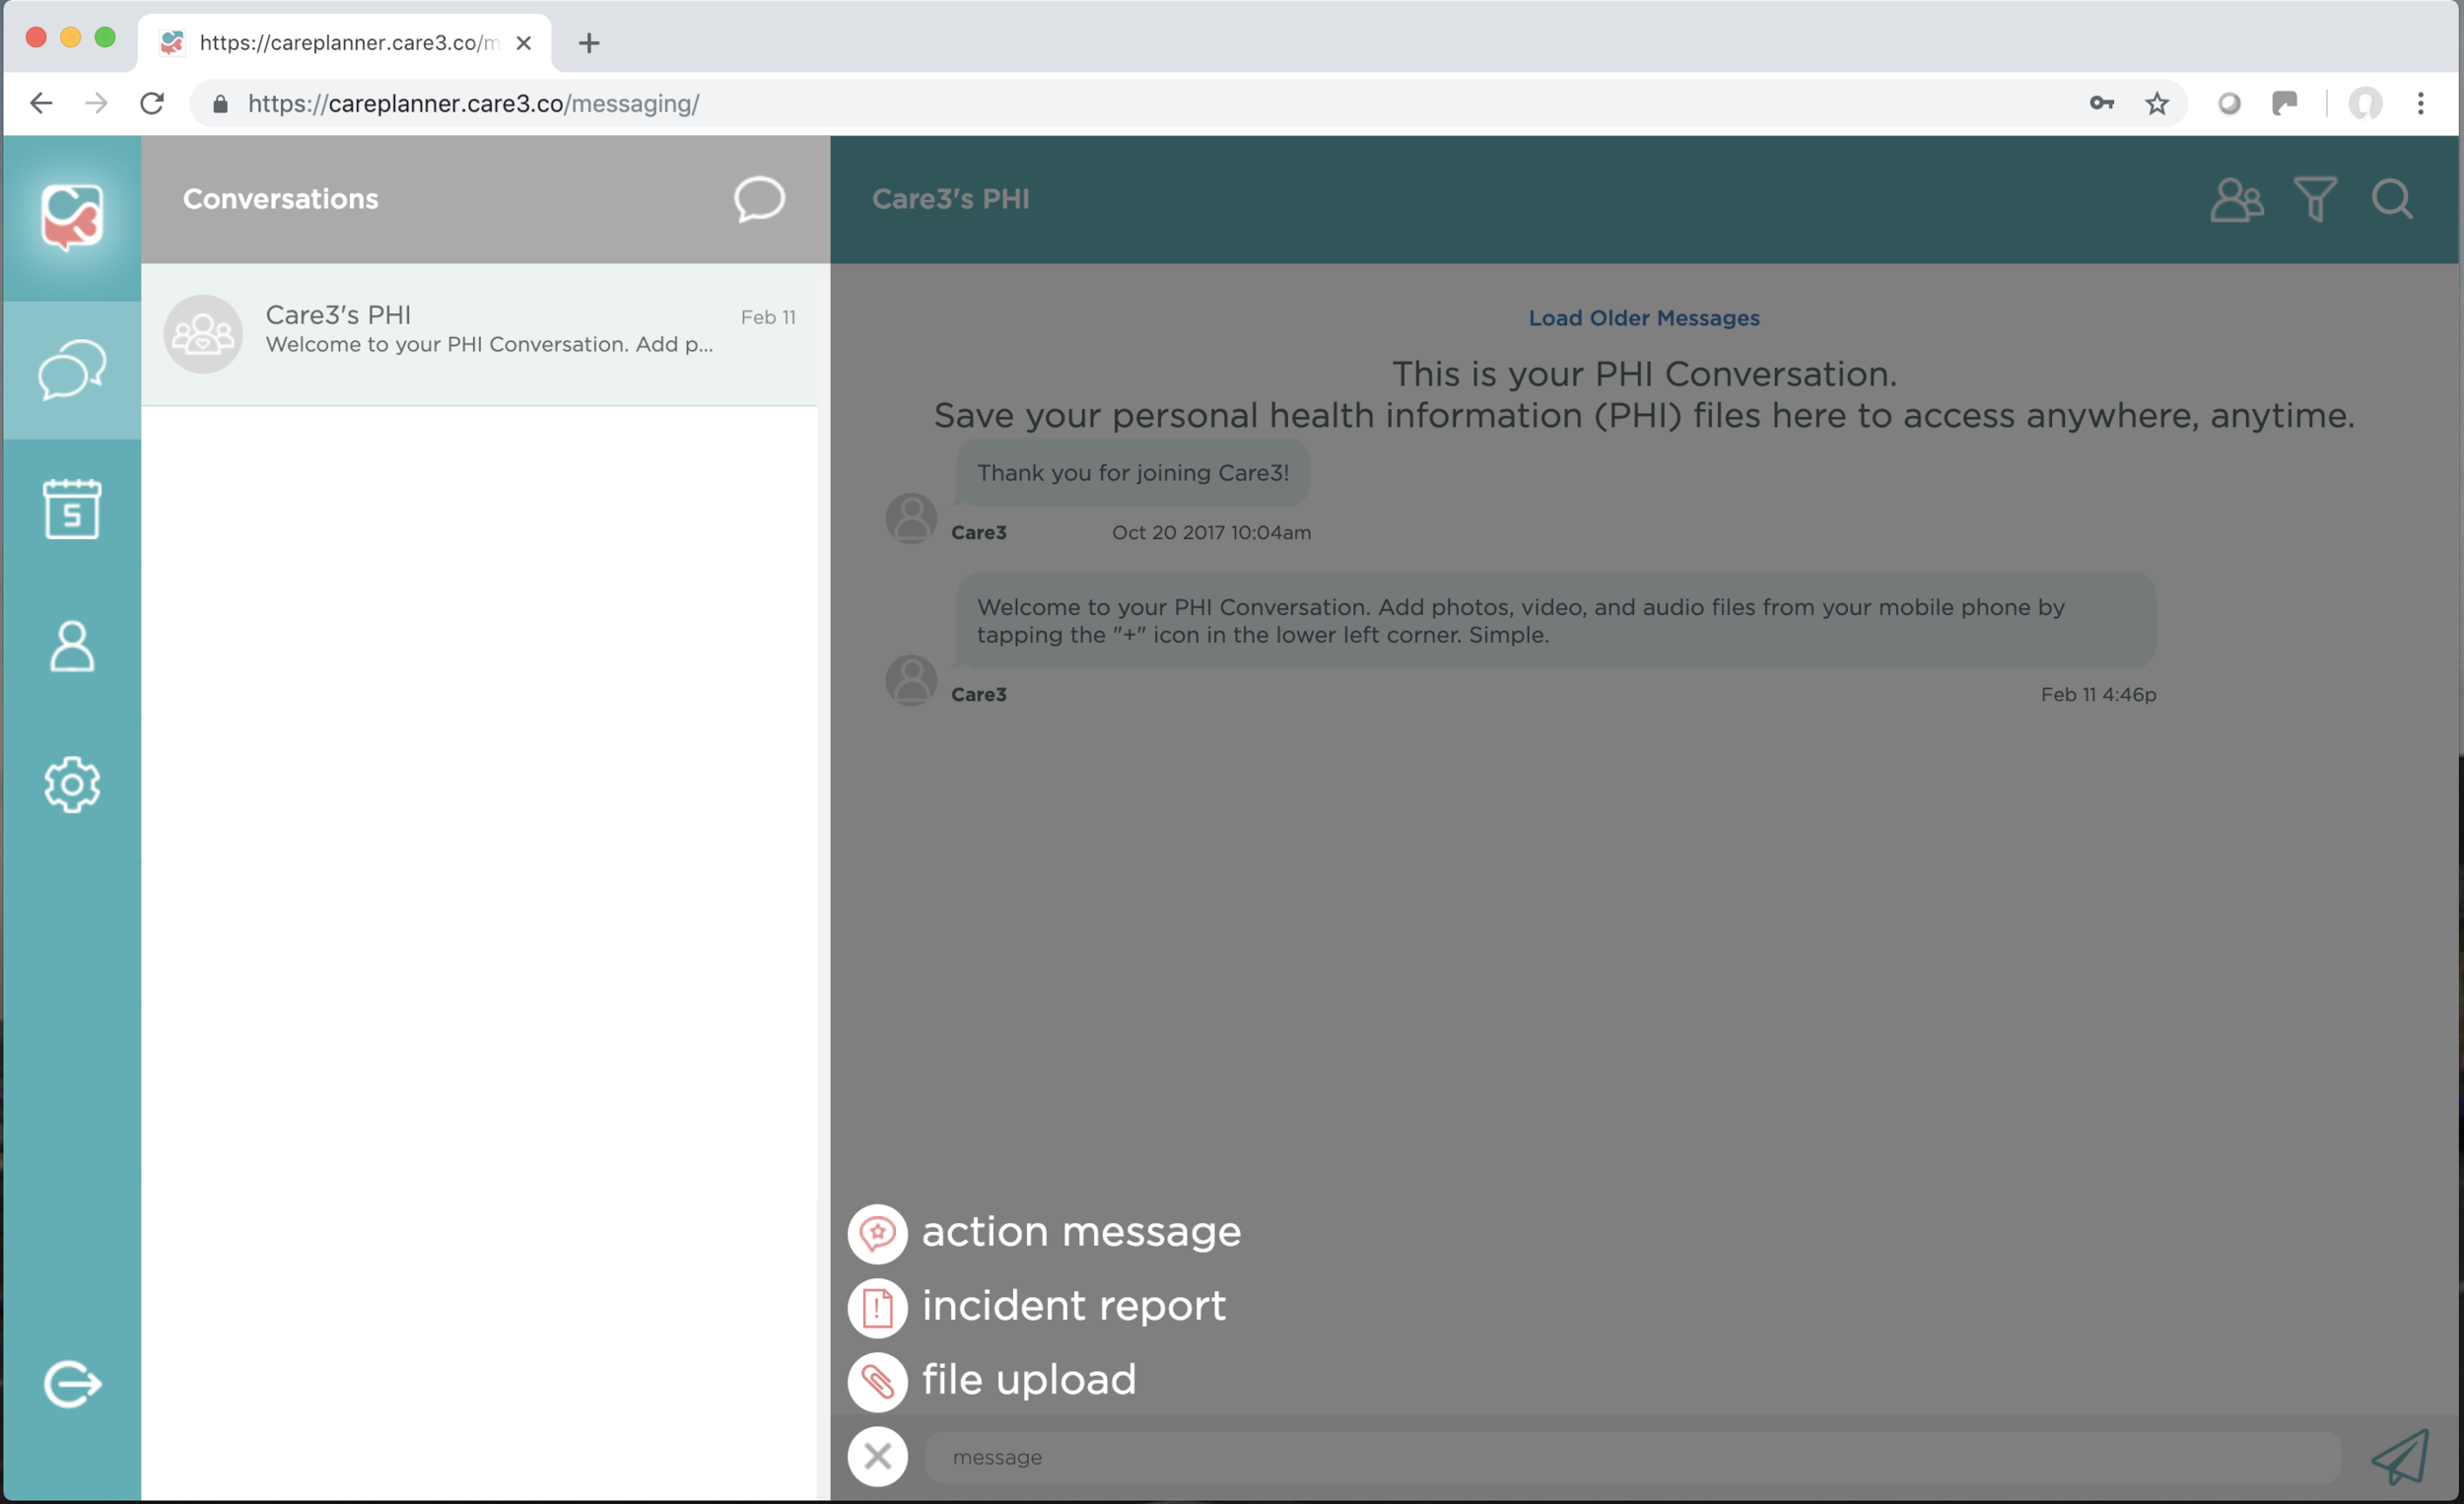2464x1504 pixels.
Task: Open the Settings gear in sidebar
Action: tap(72, 785)
